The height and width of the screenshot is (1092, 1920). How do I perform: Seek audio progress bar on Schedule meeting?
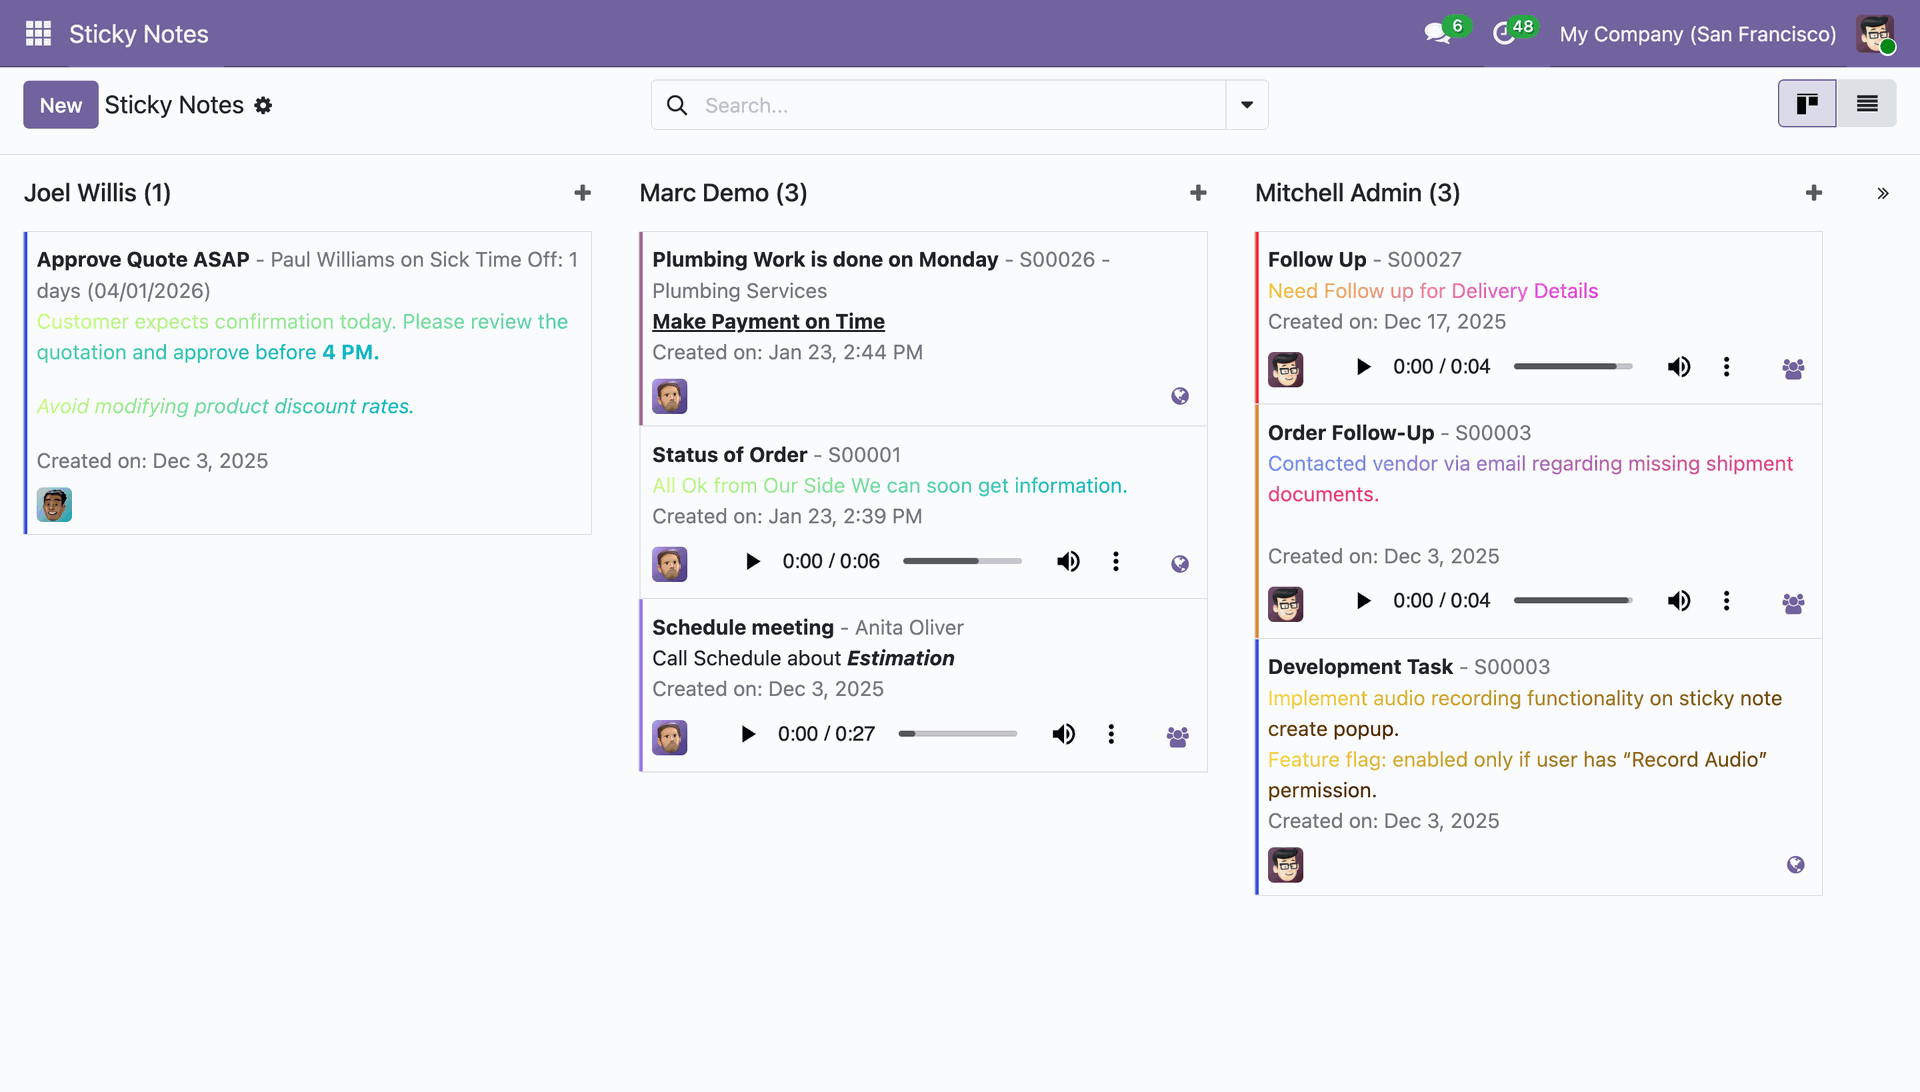[957, 735]
